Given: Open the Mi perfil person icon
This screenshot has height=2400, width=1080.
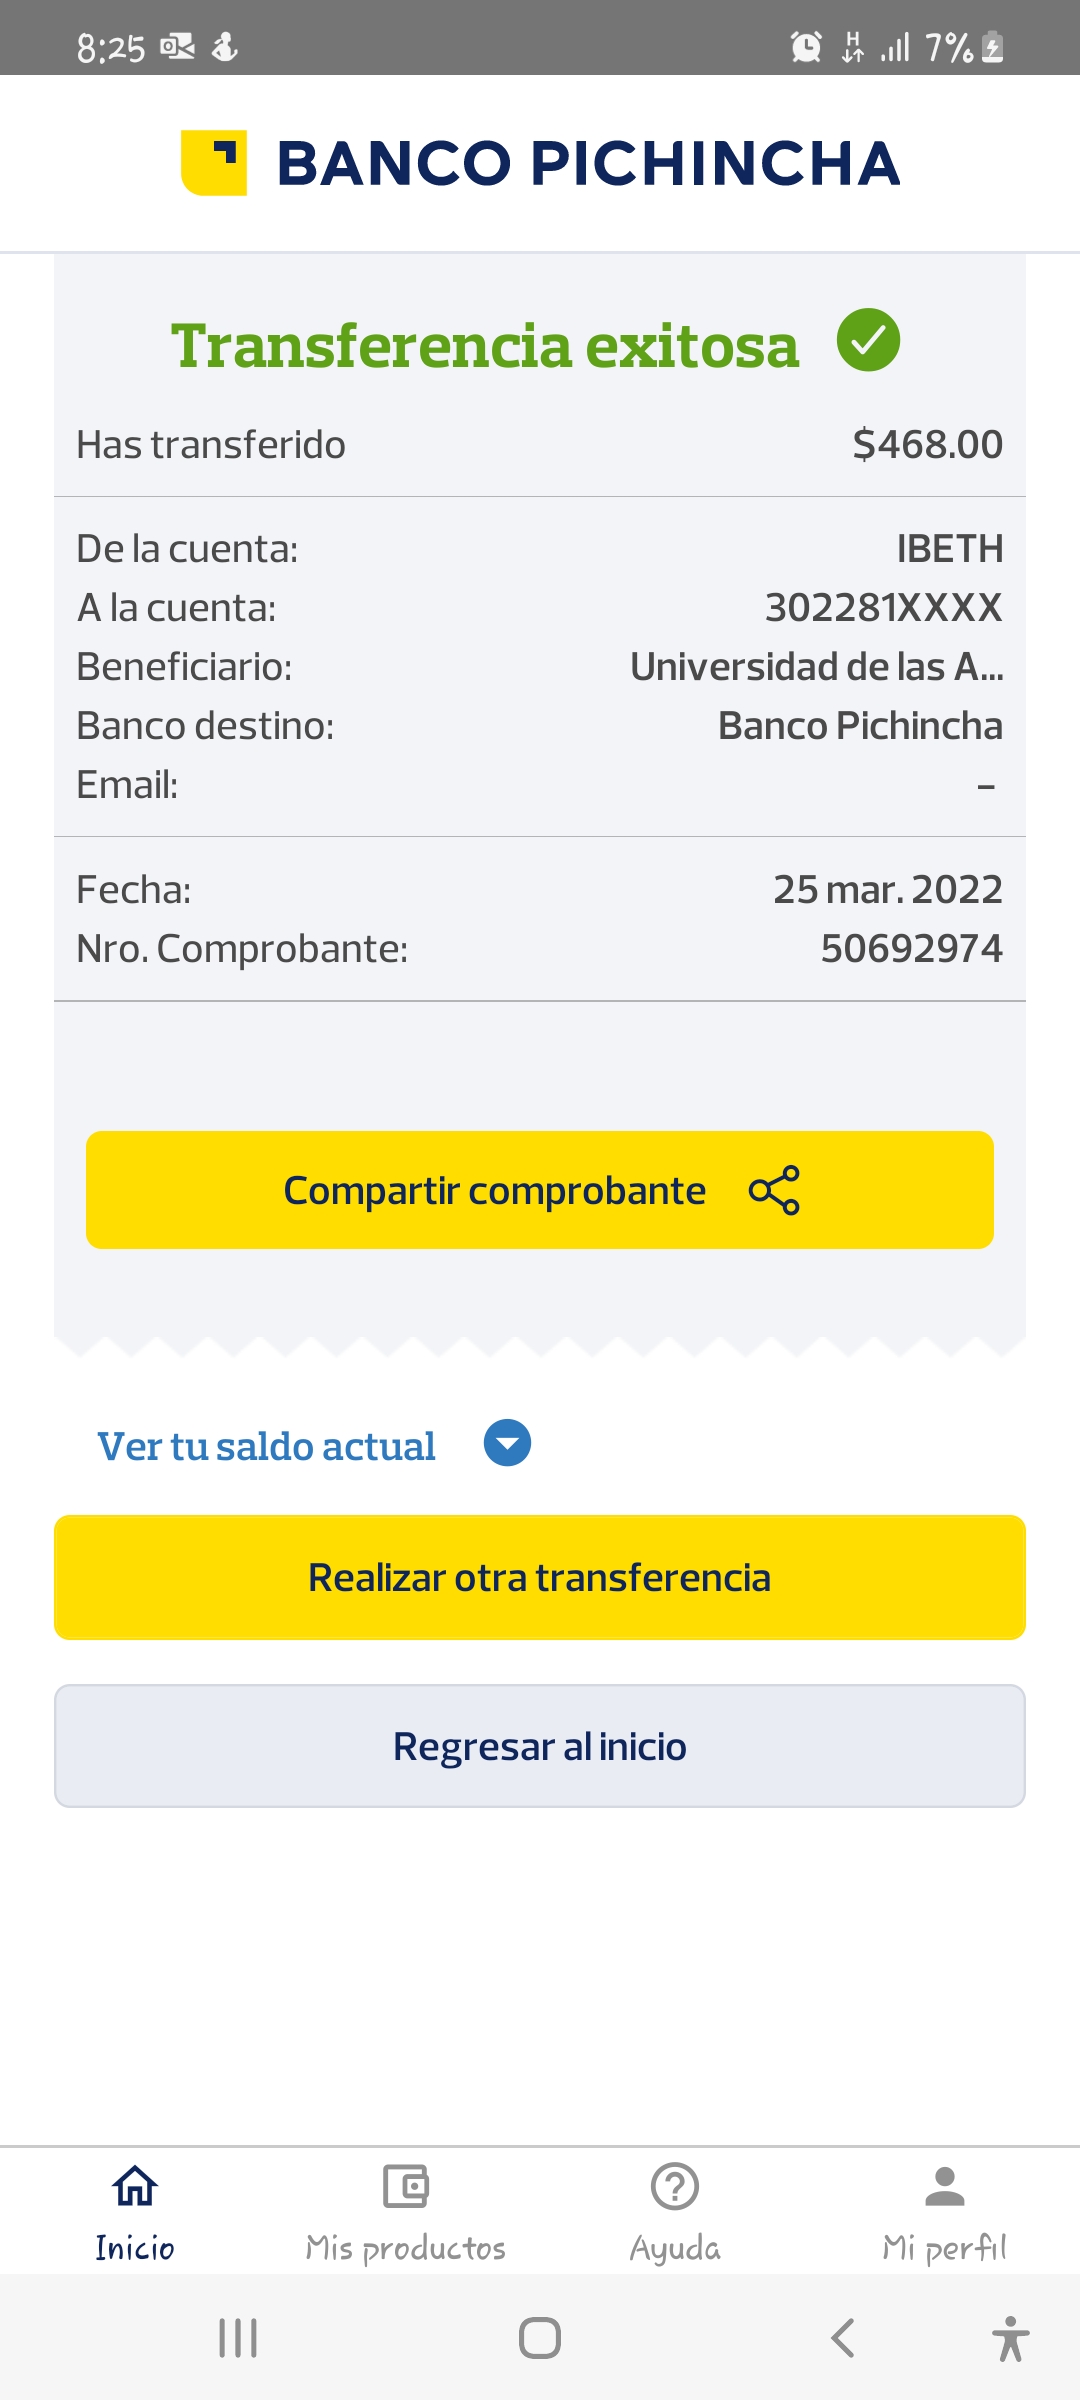Looking at the screenshot, I should [944, 2186].
